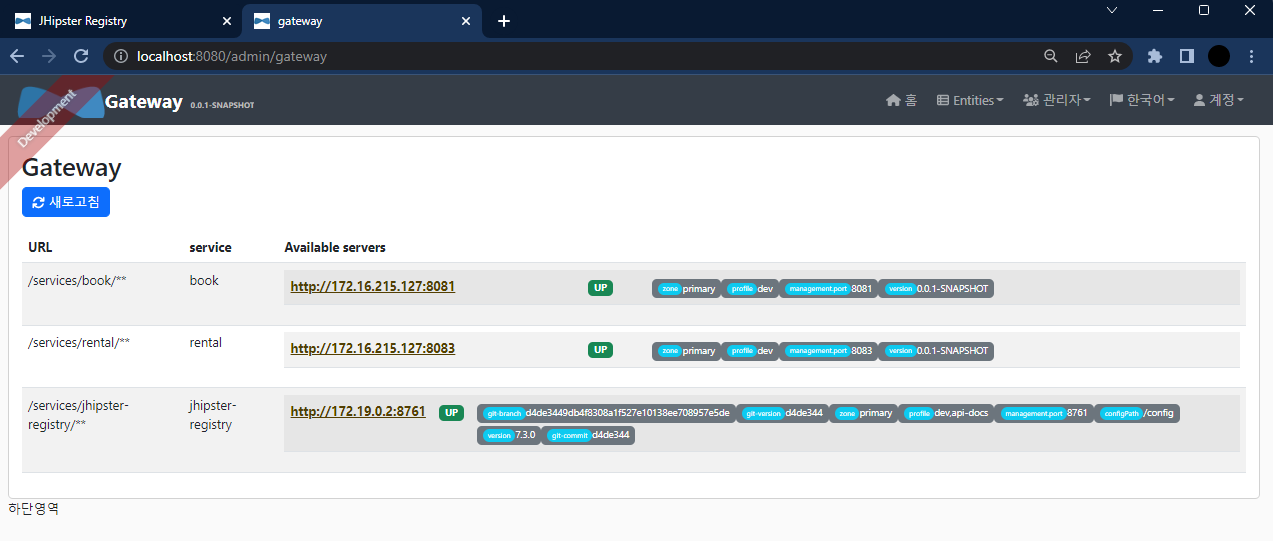Click the zone primary badge in book row
The width and height of the screenshot is (1273, 541).
point(686,288)
